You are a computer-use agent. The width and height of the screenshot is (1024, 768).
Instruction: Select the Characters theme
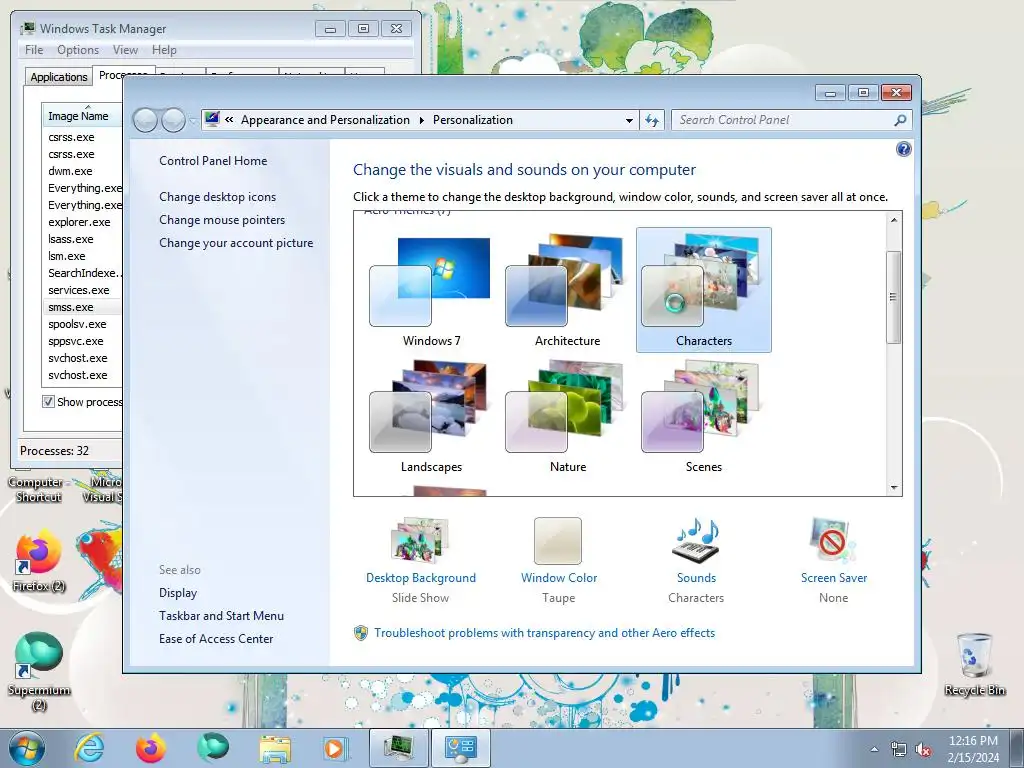point(703,291)
